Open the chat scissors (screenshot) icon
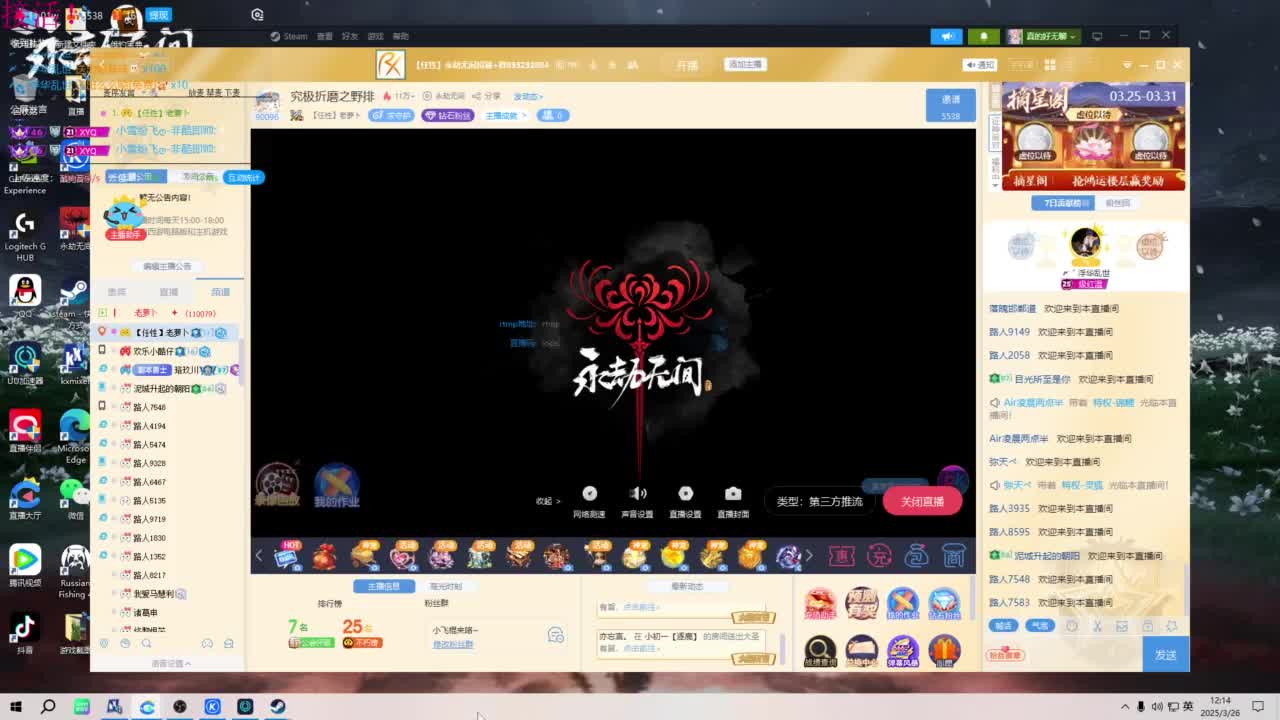The image size is (1280, 720). coord(1097,626)
